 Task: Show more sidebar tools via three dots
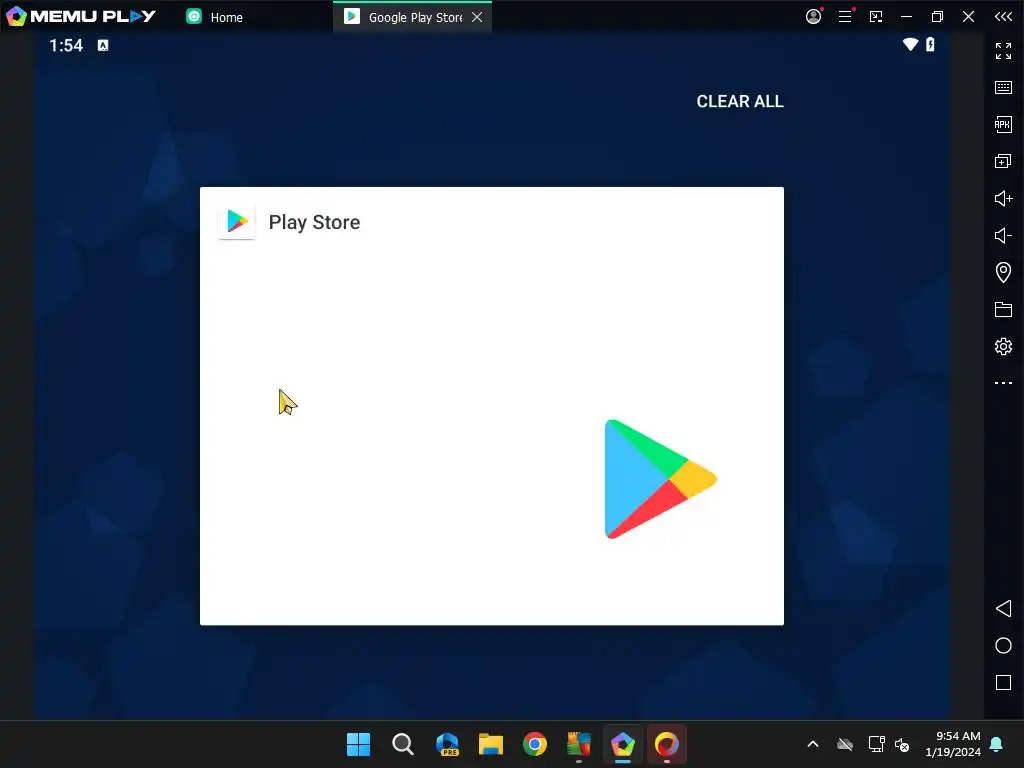coord(1003,383)
